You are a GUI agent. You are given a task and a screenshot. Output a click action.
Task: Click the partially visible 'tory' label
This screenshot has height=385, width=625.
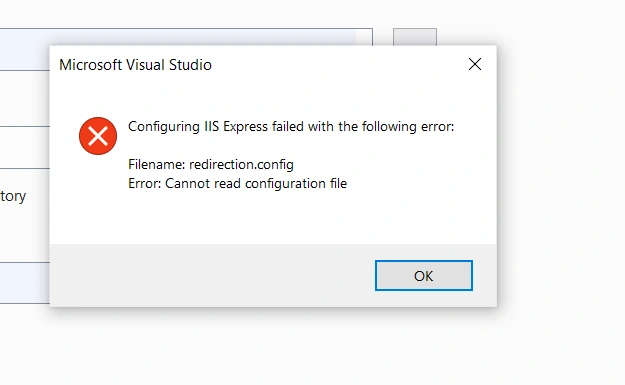pos(13,196)
